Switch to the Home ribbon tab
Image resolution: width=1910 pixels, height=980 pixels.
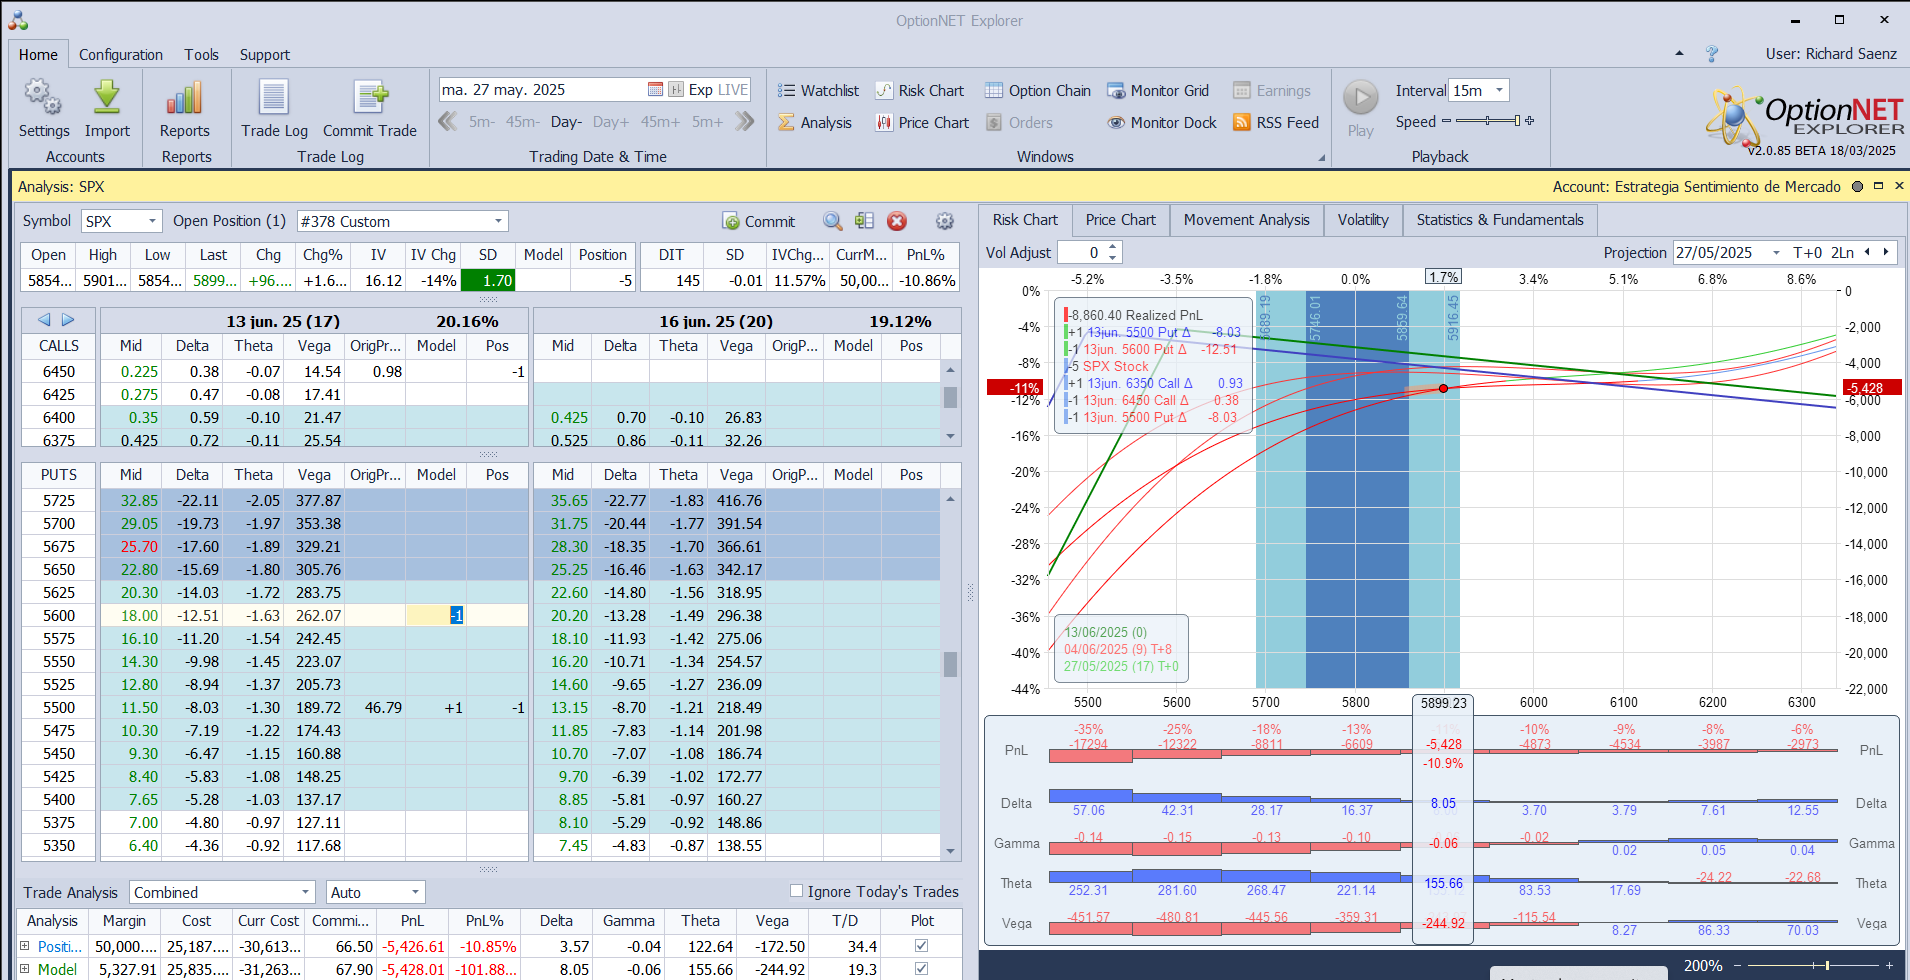(x=38, y=55)
